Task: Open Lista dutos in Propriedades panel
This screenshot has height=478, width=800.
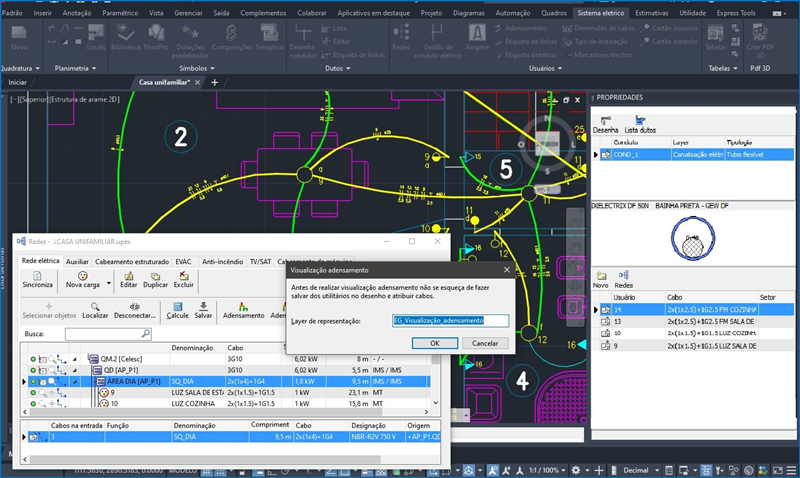Action: 639,120
